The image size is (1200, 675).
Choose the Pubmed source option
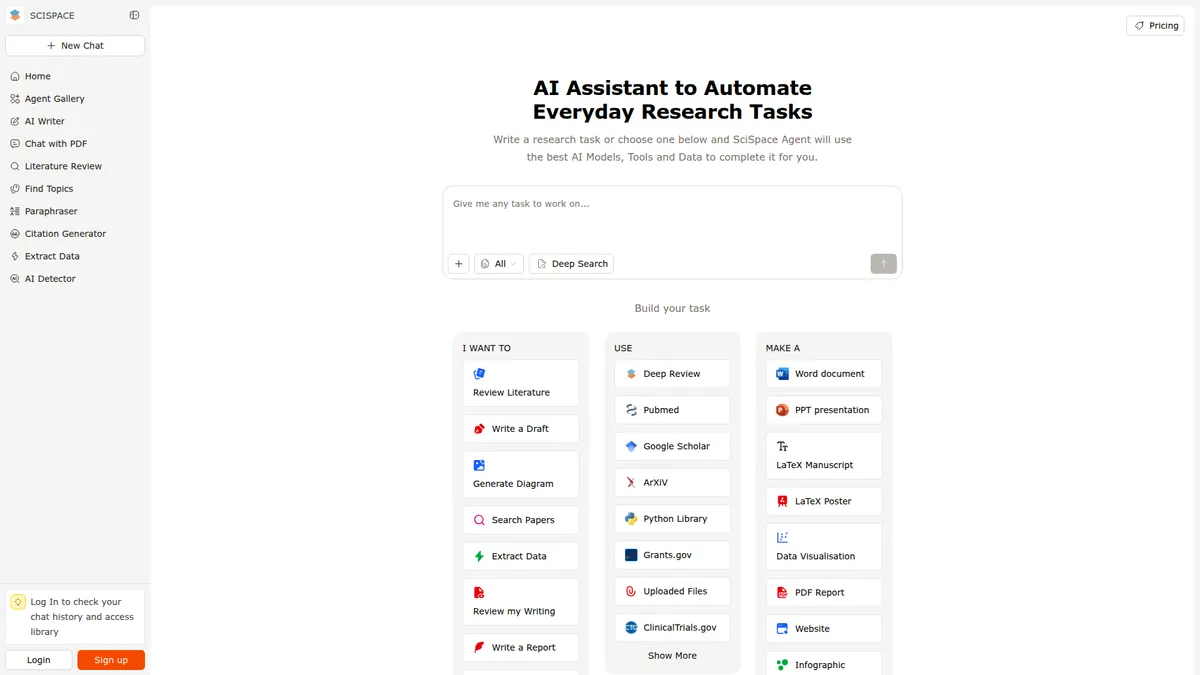[672, 410]
